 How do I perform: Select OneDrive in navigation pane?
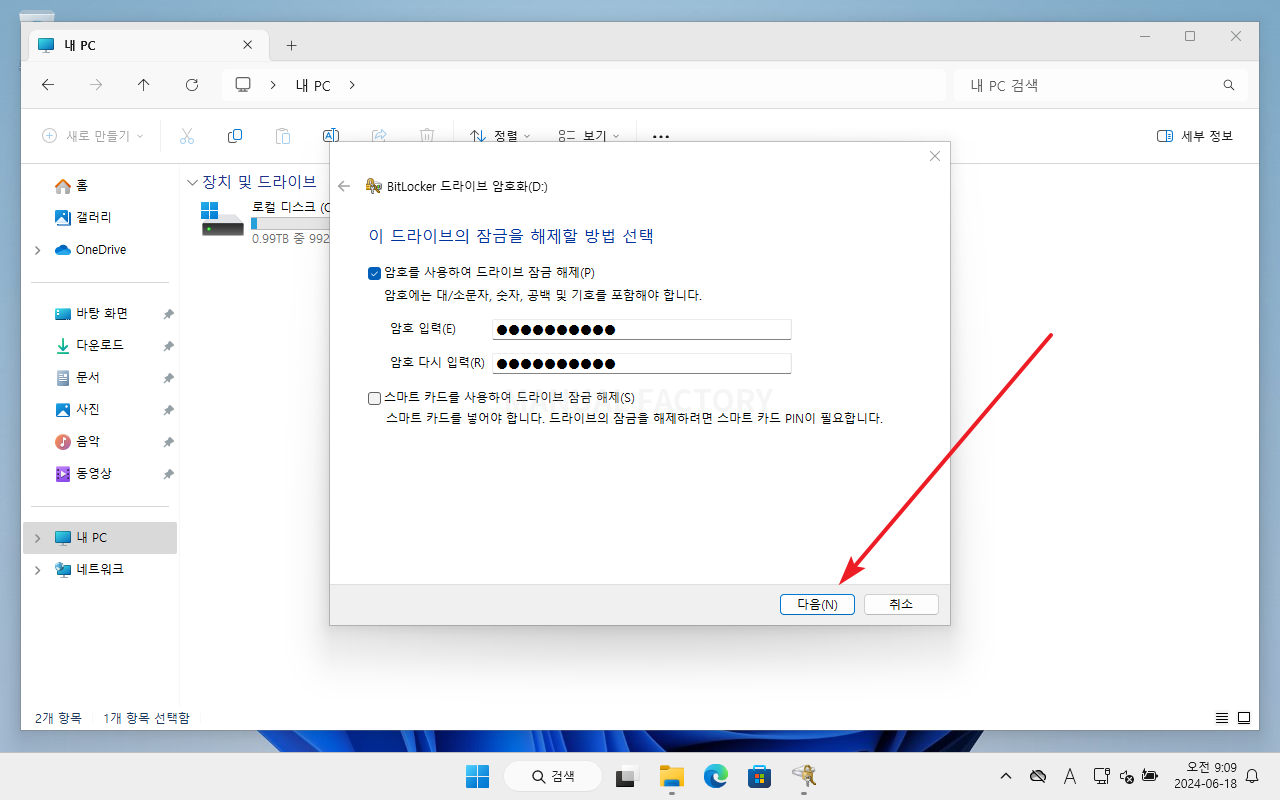click(99, 249)
